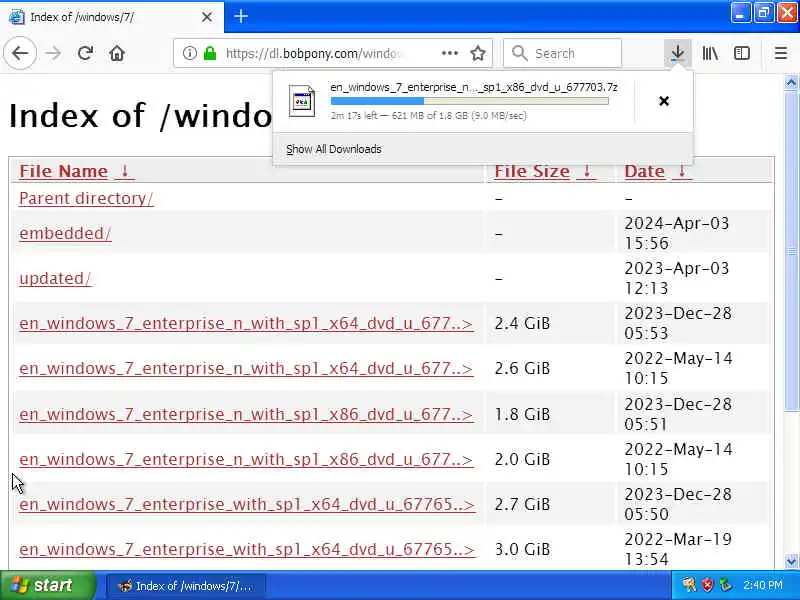Viewport: 800px width, 600px height.
Task: Download the 3.0 GiB enterprise x64 file
Action: (247, 549)
